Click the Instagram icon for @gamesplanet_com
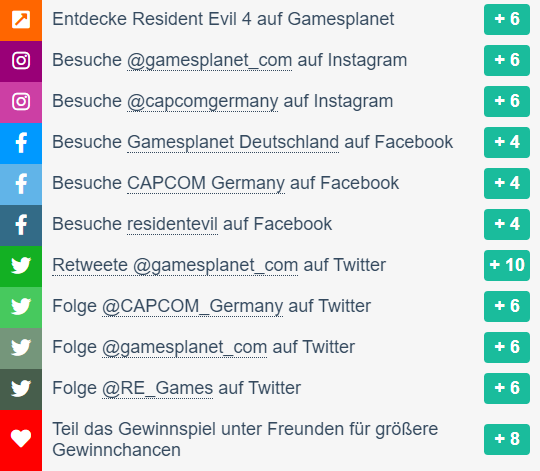This screenshot has width=540, height=471. click(21, 61)
